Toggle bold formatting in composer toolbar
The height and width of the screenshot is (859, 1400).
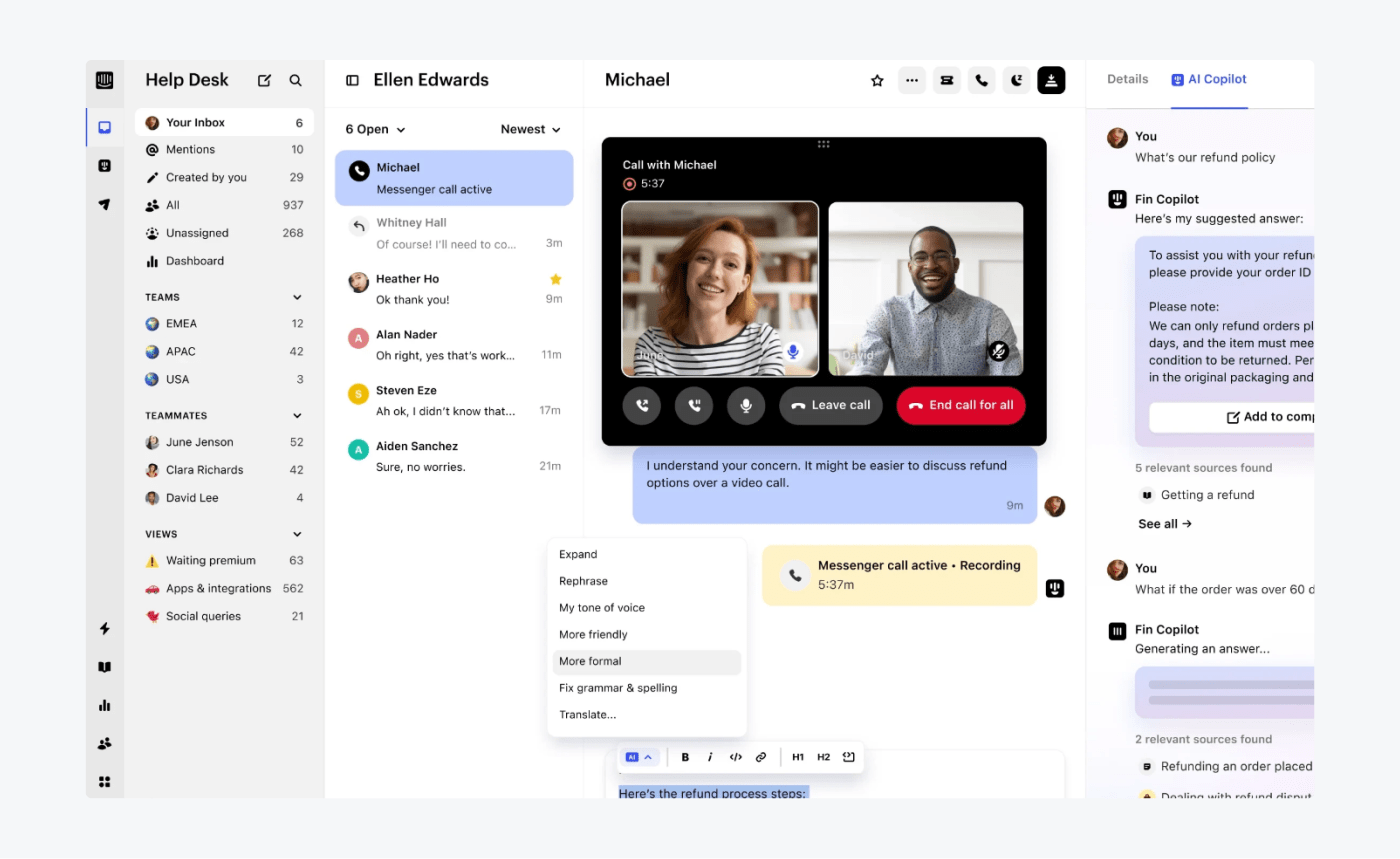point(685,757)
